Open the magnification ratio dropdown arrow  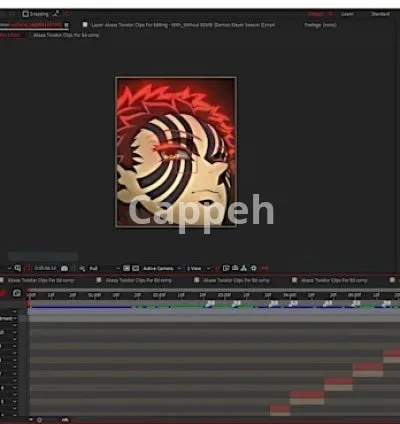coord(9,268)
